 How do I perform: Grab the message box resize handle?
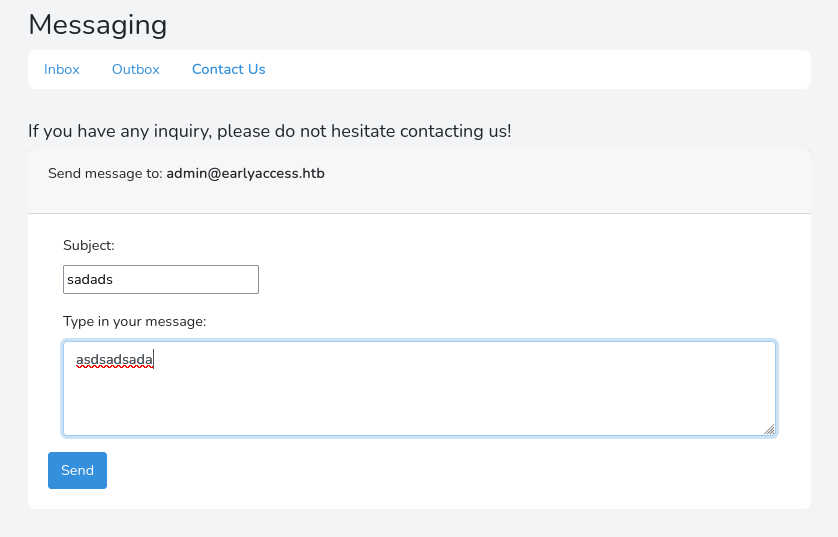(769, 429)
